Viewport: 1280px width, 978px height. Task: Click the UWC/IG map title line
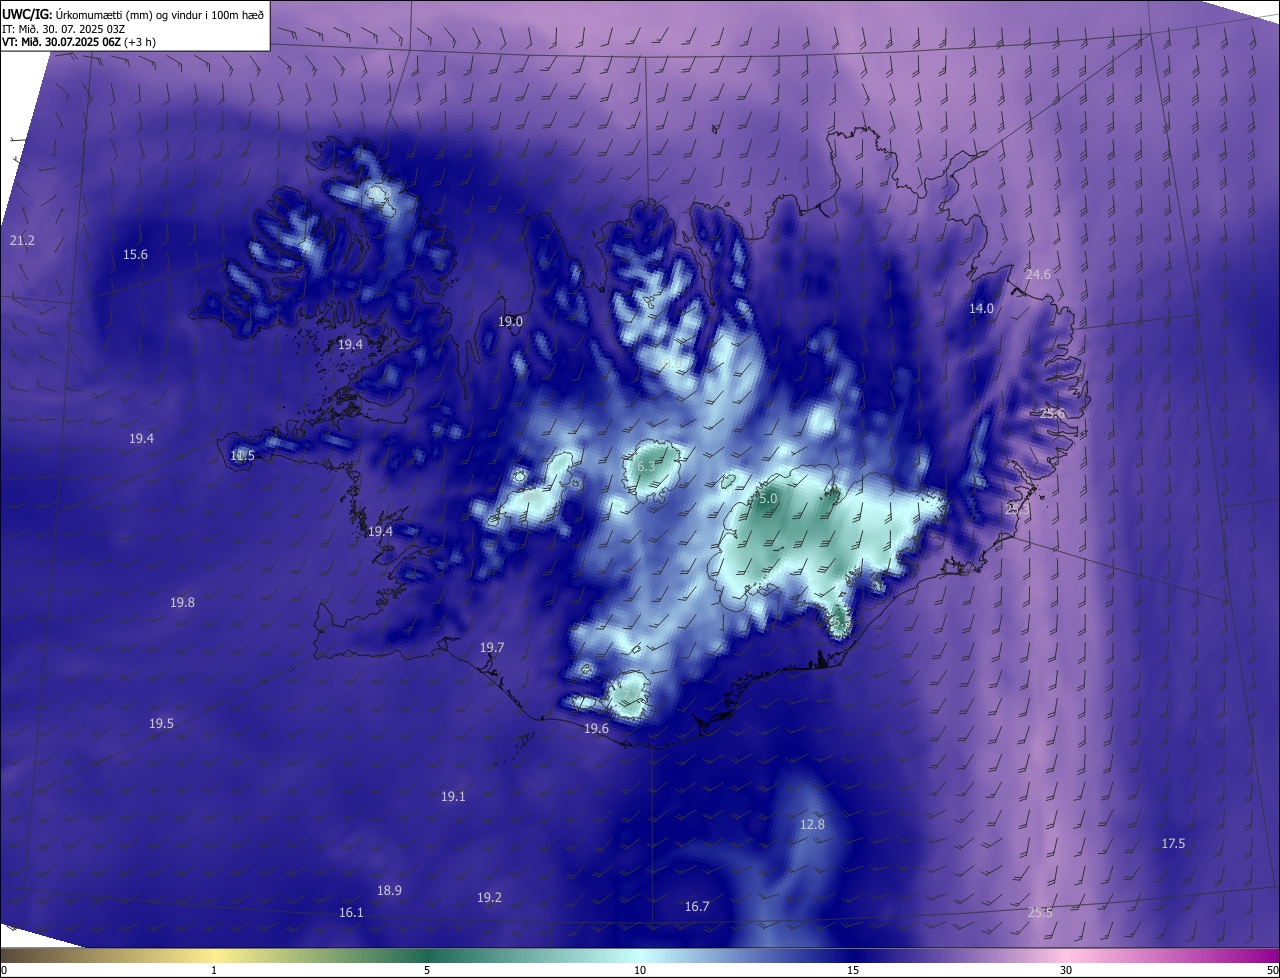tap(133, 14)
